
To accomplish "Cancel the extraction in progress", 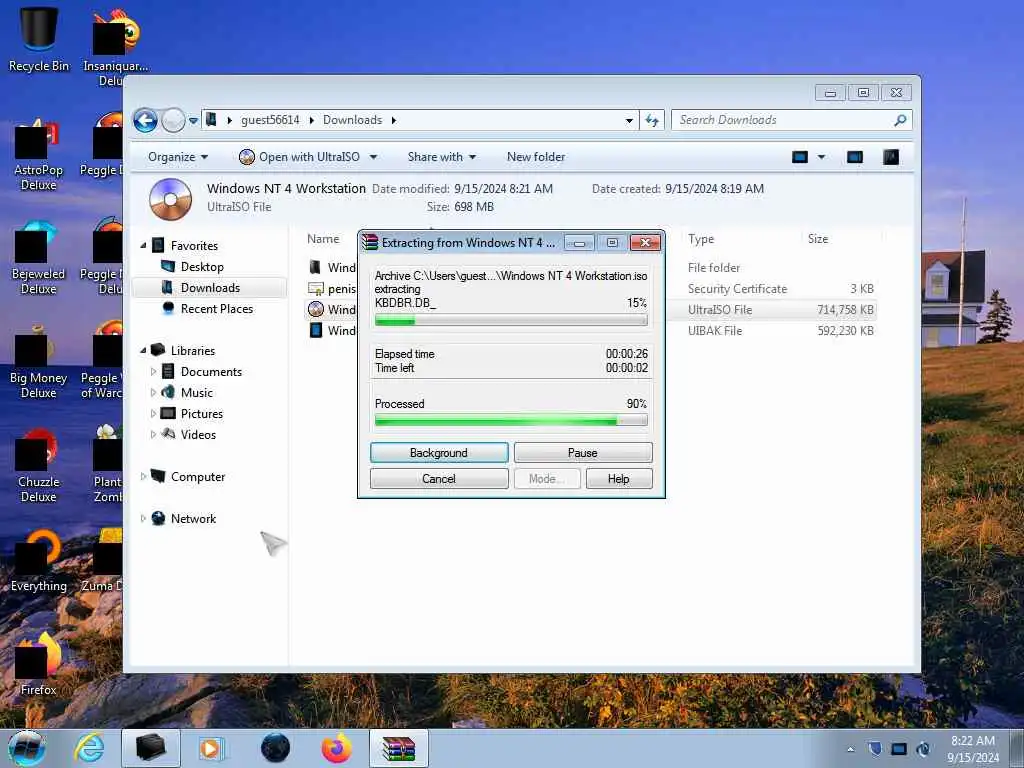I will click(439, 479).
